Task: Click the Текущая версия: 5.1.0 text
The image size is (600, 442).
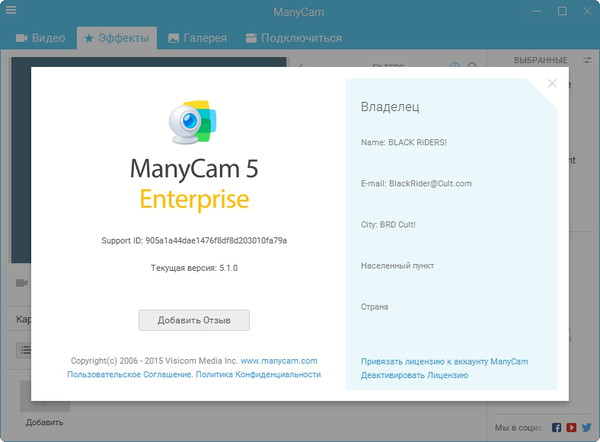Action: pos(194,268)
